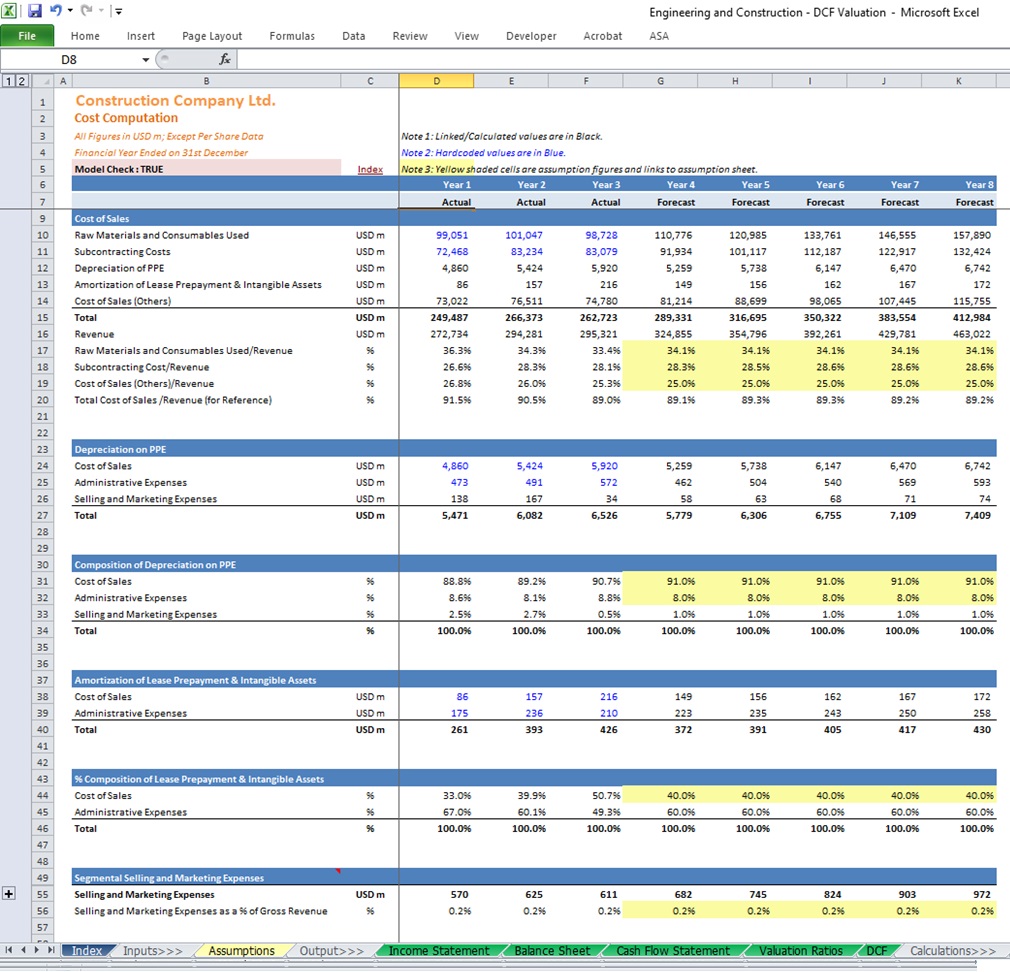
Task: Open the Developer ribbon tab
Action: [531, 36]
